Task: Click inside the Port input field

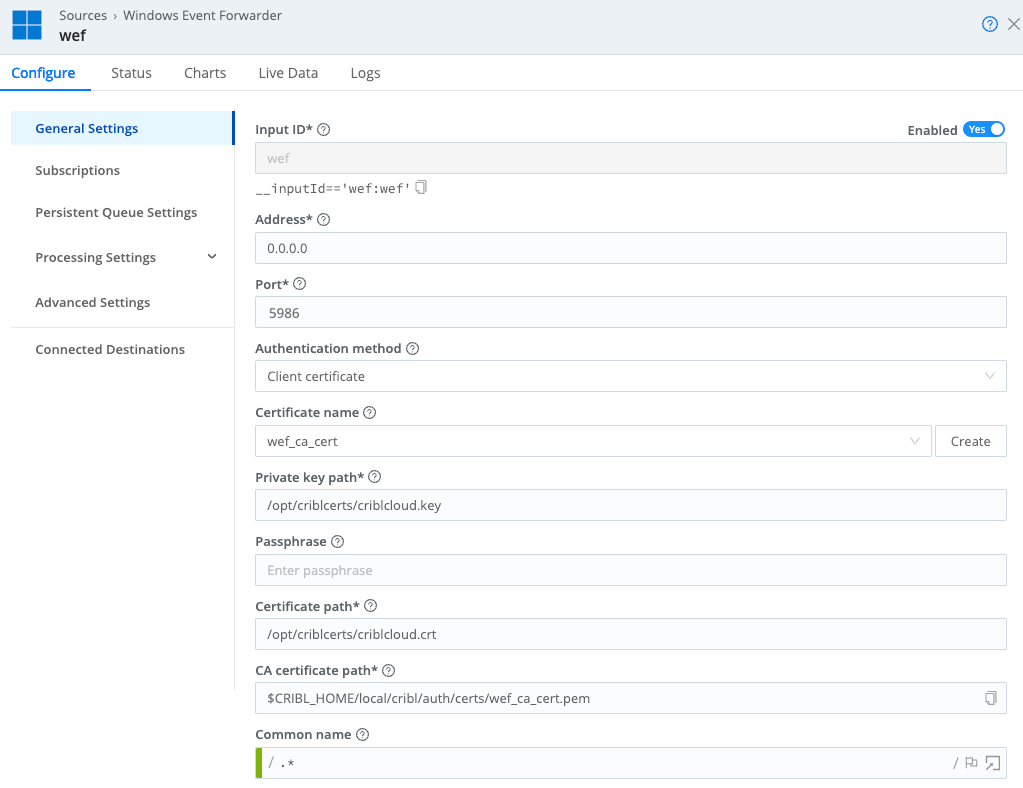Action: [x=630, y=311]
